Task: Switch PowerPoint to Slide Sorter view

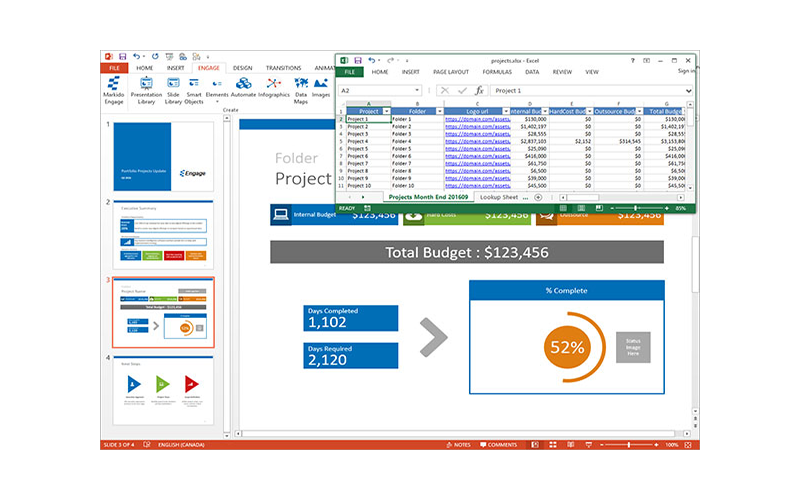Action: (x=553, y=445)
